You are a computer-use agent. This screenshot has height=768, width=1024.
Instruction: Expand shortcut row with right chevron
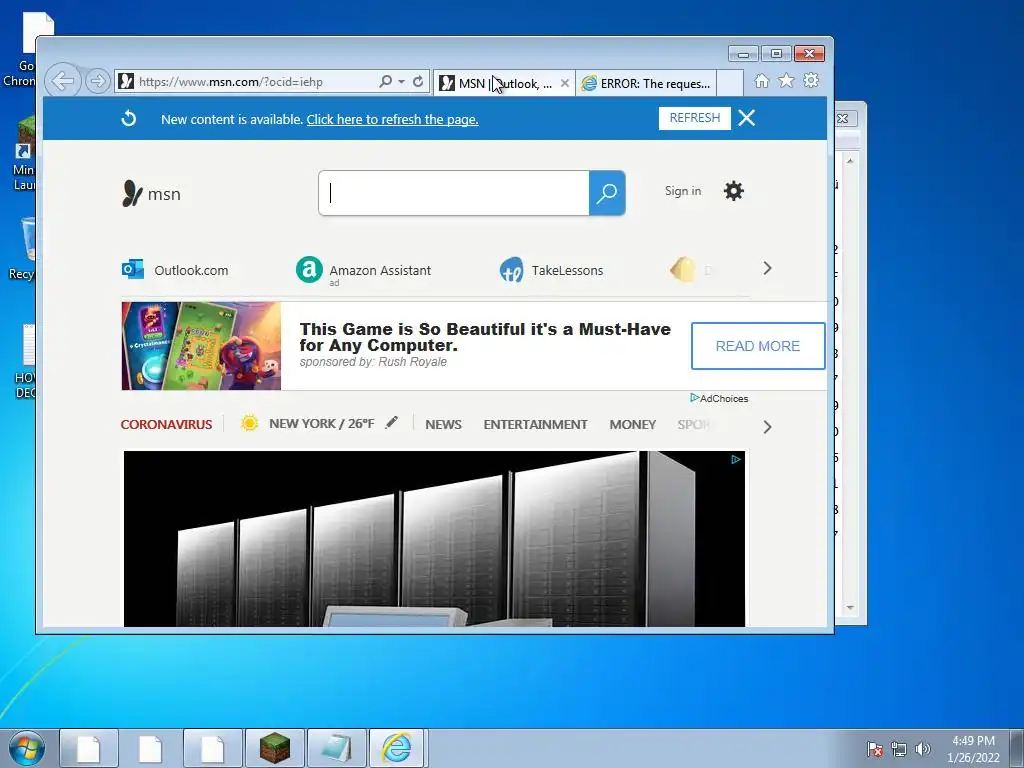point(767,268)
